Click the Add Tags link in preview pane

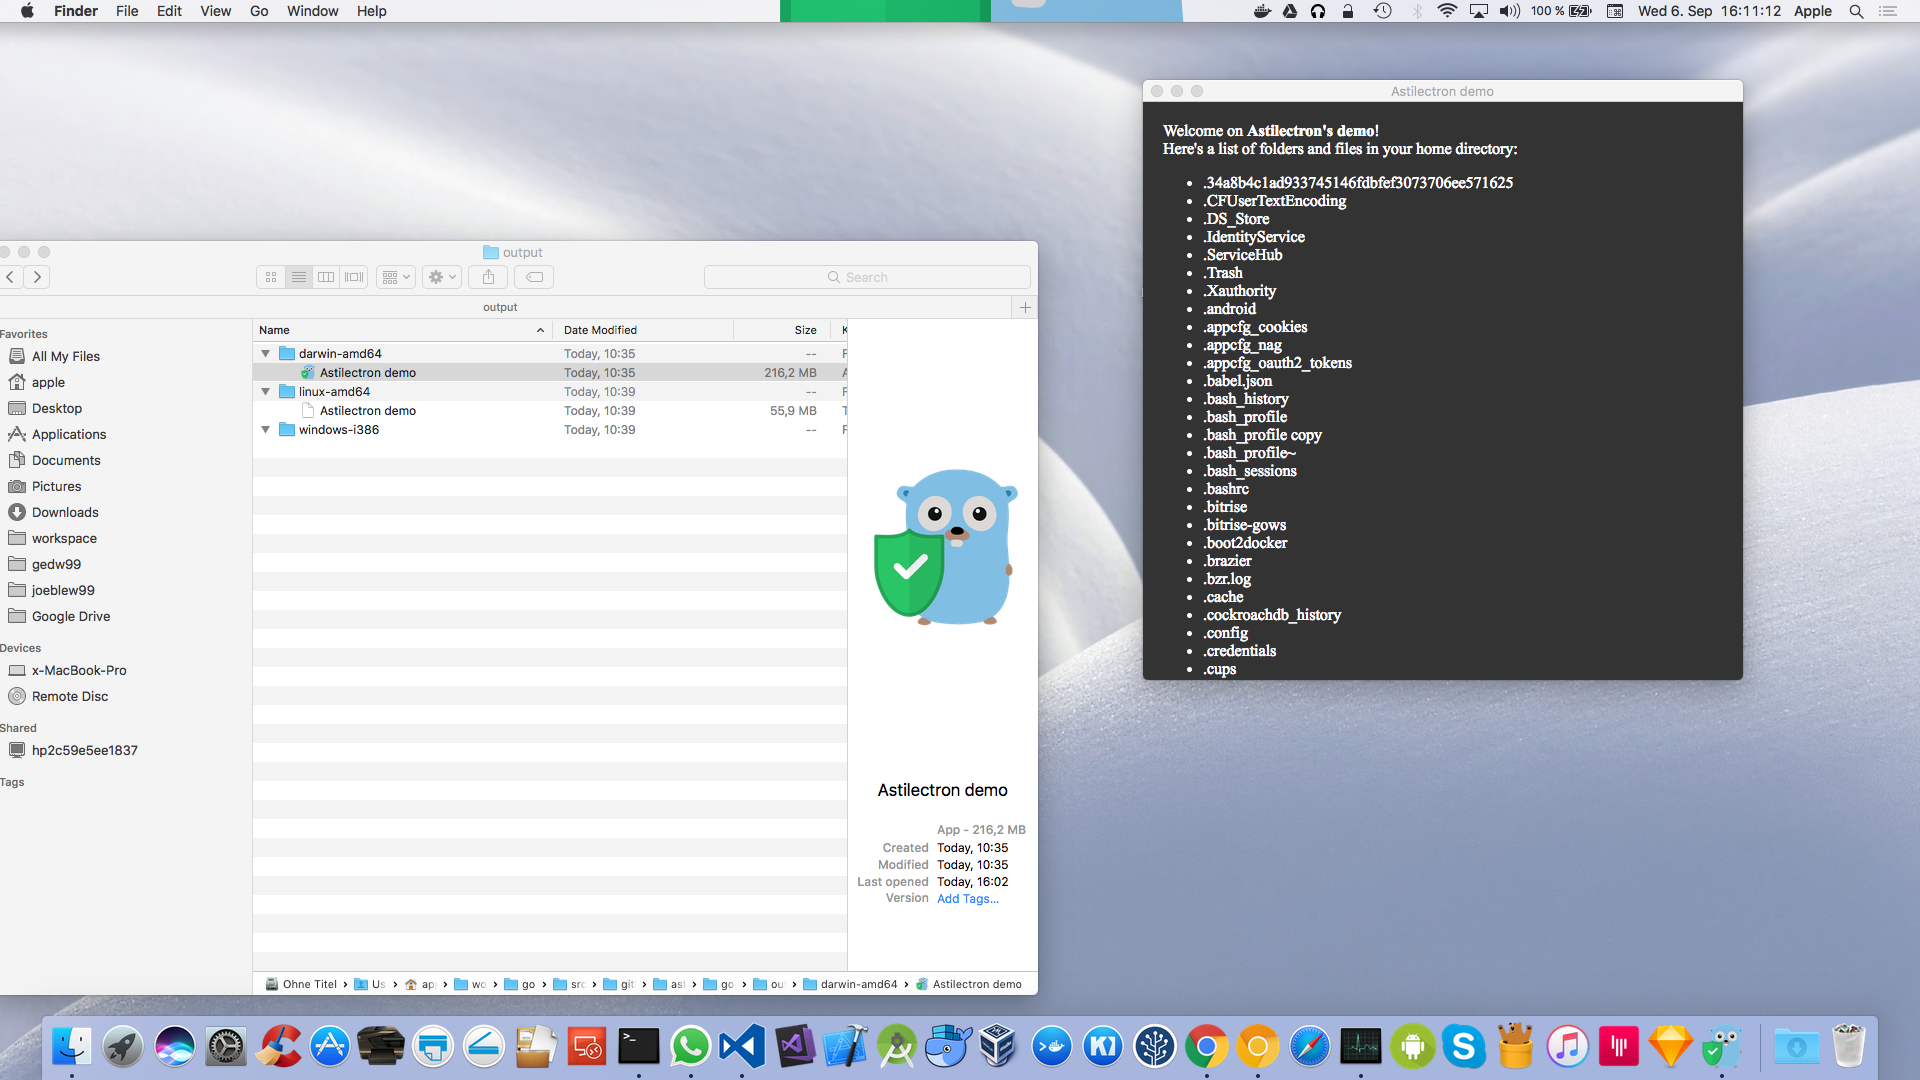(x=967, y=898)
